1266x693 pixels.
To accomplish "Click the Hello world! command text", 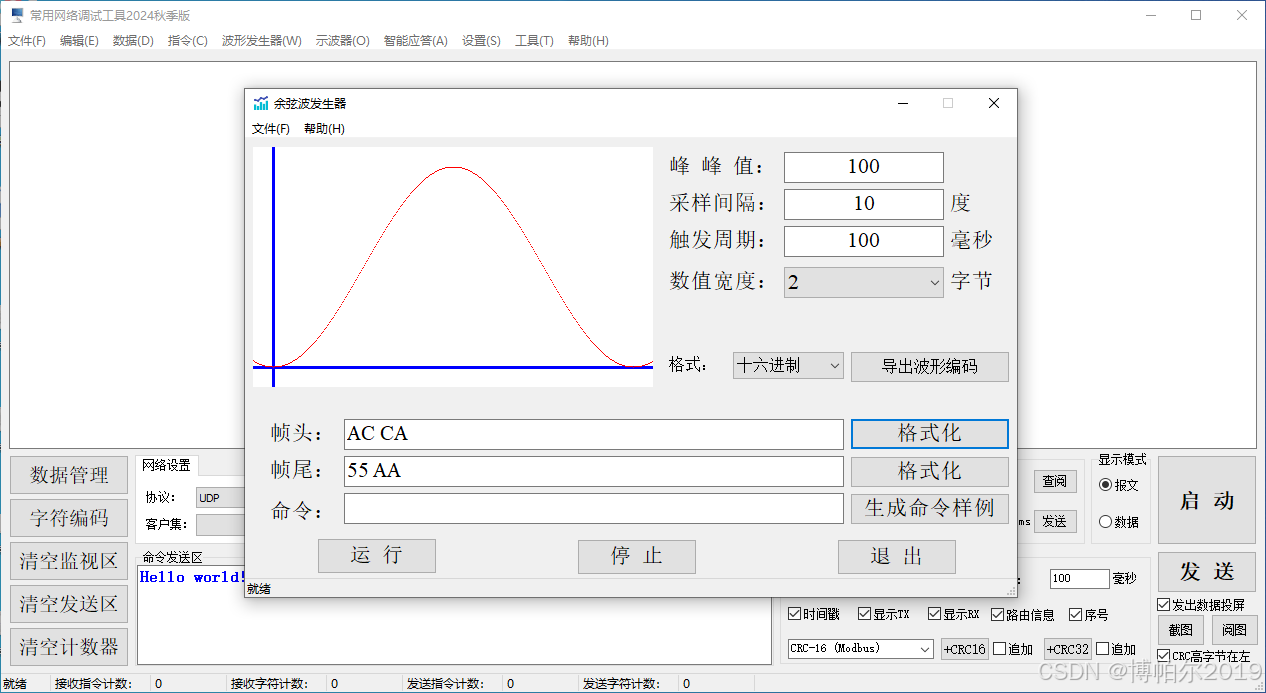I will click(x=192, y=577).
